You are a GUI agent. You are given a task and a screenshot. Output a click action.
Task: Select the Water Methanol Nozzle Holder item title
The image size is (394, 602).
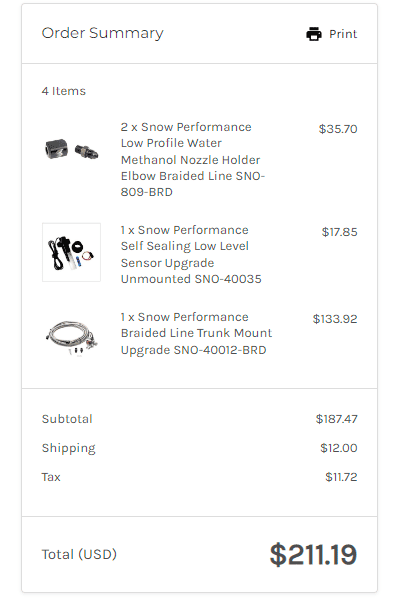(x=193, y=159)
